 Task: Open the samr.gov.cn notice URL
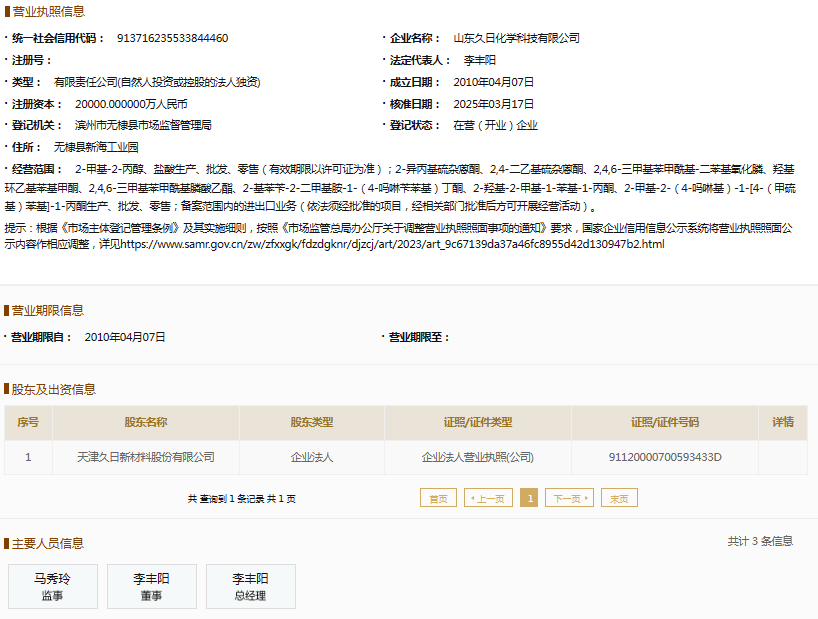[392, 244]
